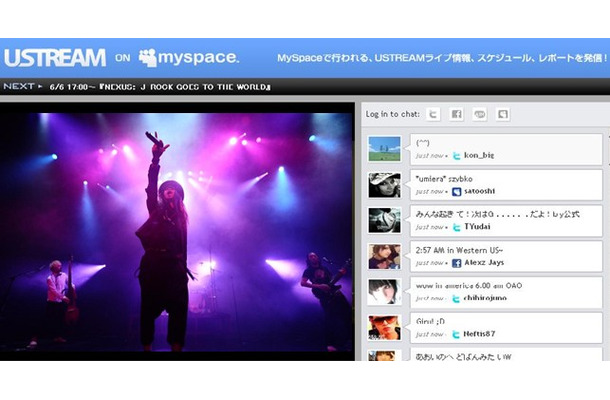The height and width of the screenshot is (400, 610).
Task: Click the 'just now' timestamp on satooshi's message
Action: (x=429, y=191)
